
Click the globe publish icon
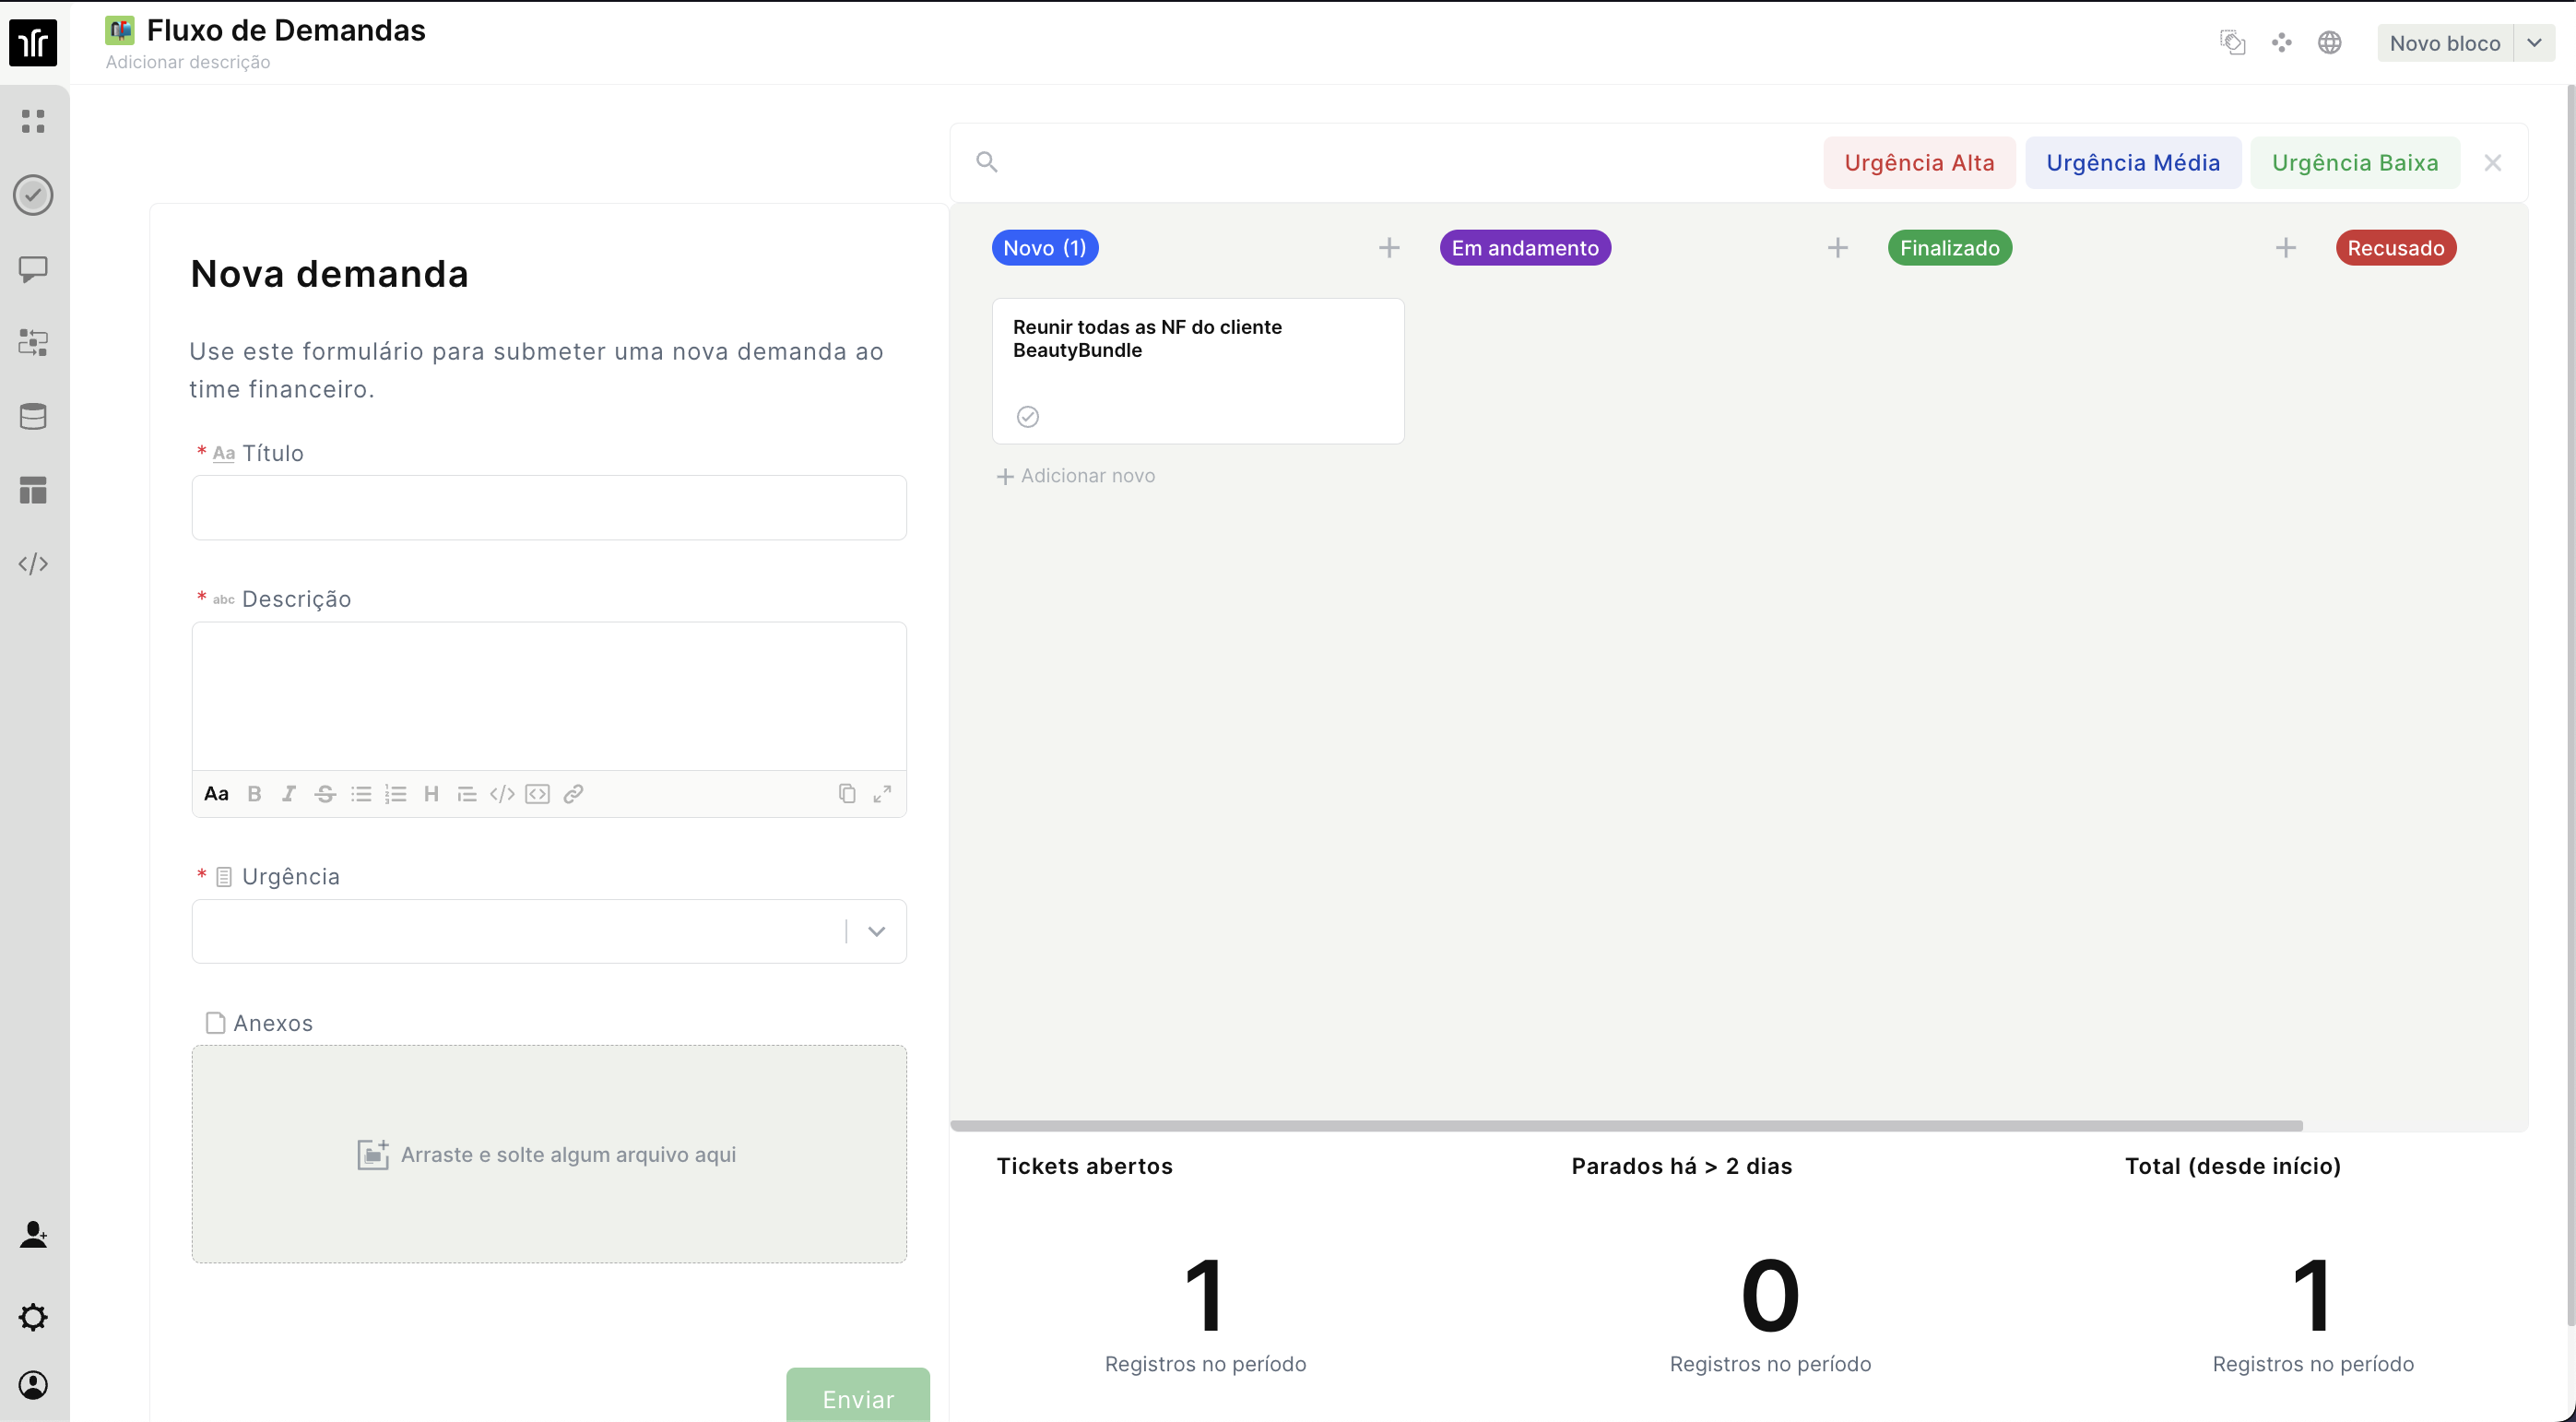pyautogui.click(x=2329, y=43)
